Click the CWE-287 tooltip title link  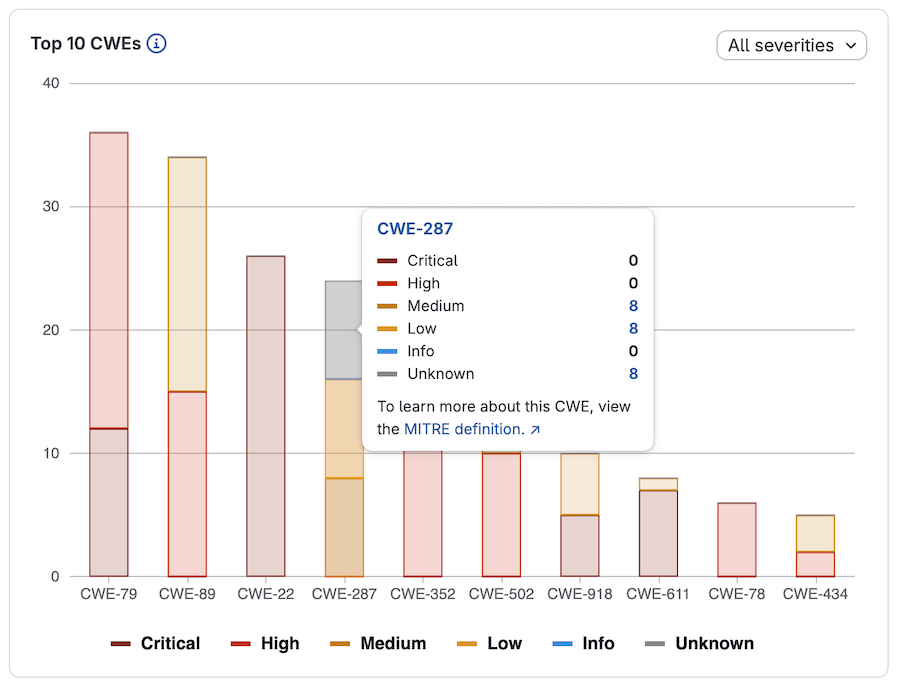pos(415,228)
